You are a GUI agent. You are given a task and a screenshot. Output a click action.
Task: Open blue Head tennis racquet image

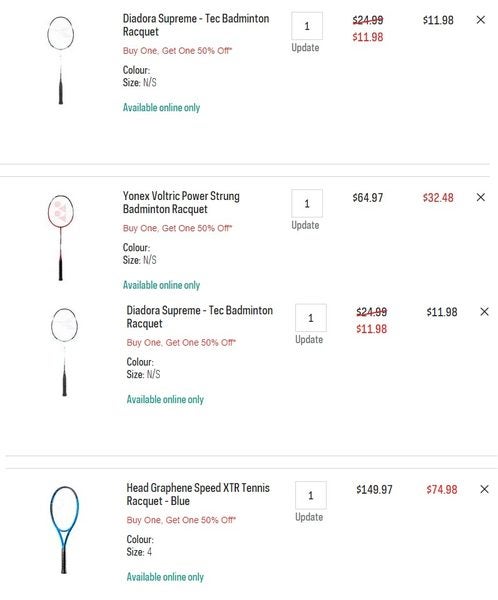(64, 530)
